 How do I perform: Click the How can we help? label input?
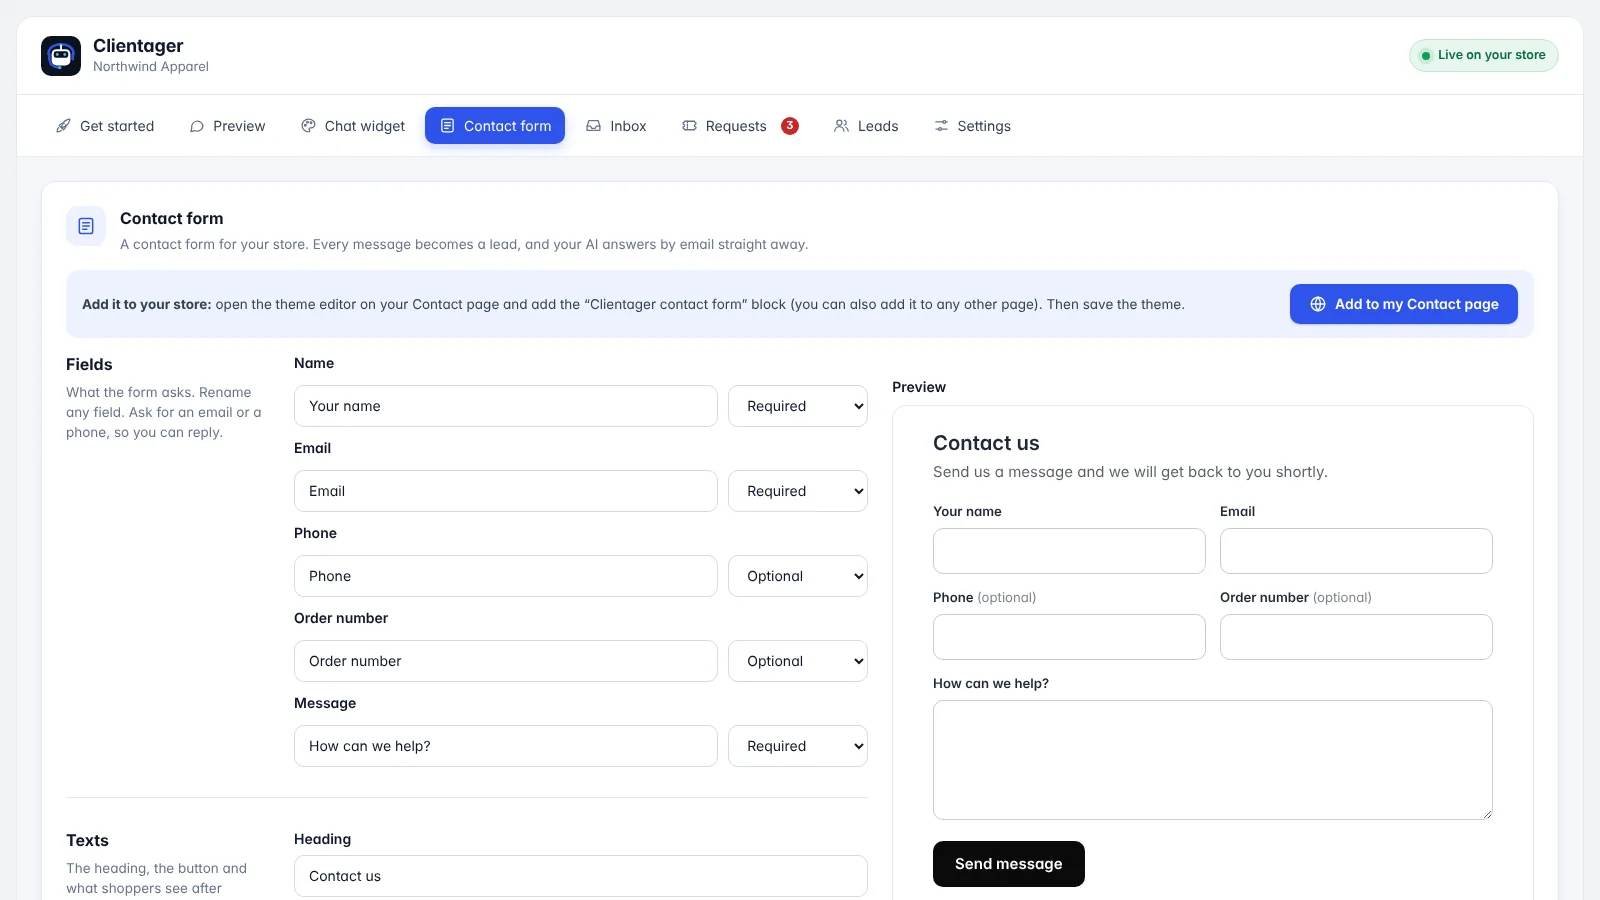click(x=506, y=746)
